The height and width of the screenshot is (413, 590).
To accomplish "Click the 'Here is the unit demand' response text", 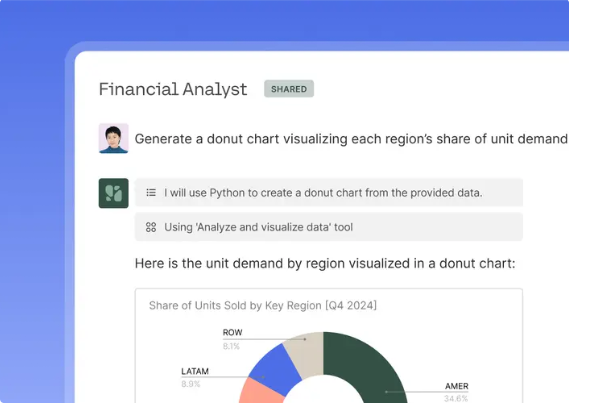I will click(x=325, y=263).
